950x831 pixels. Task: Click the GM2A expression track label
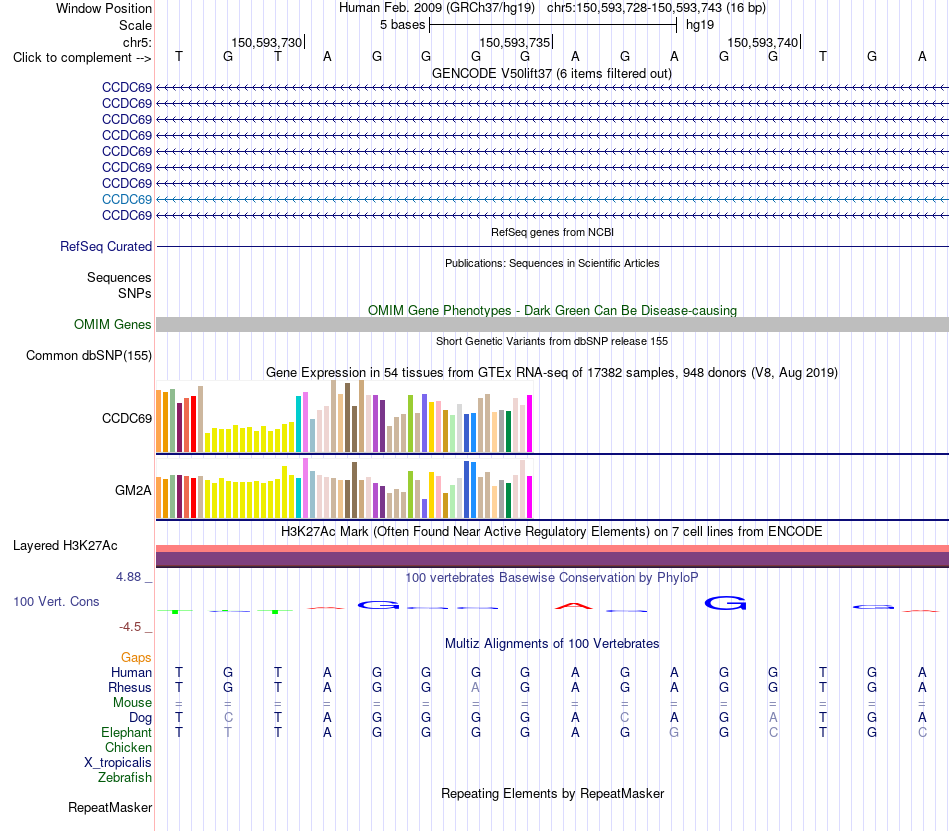pos(133,491)
